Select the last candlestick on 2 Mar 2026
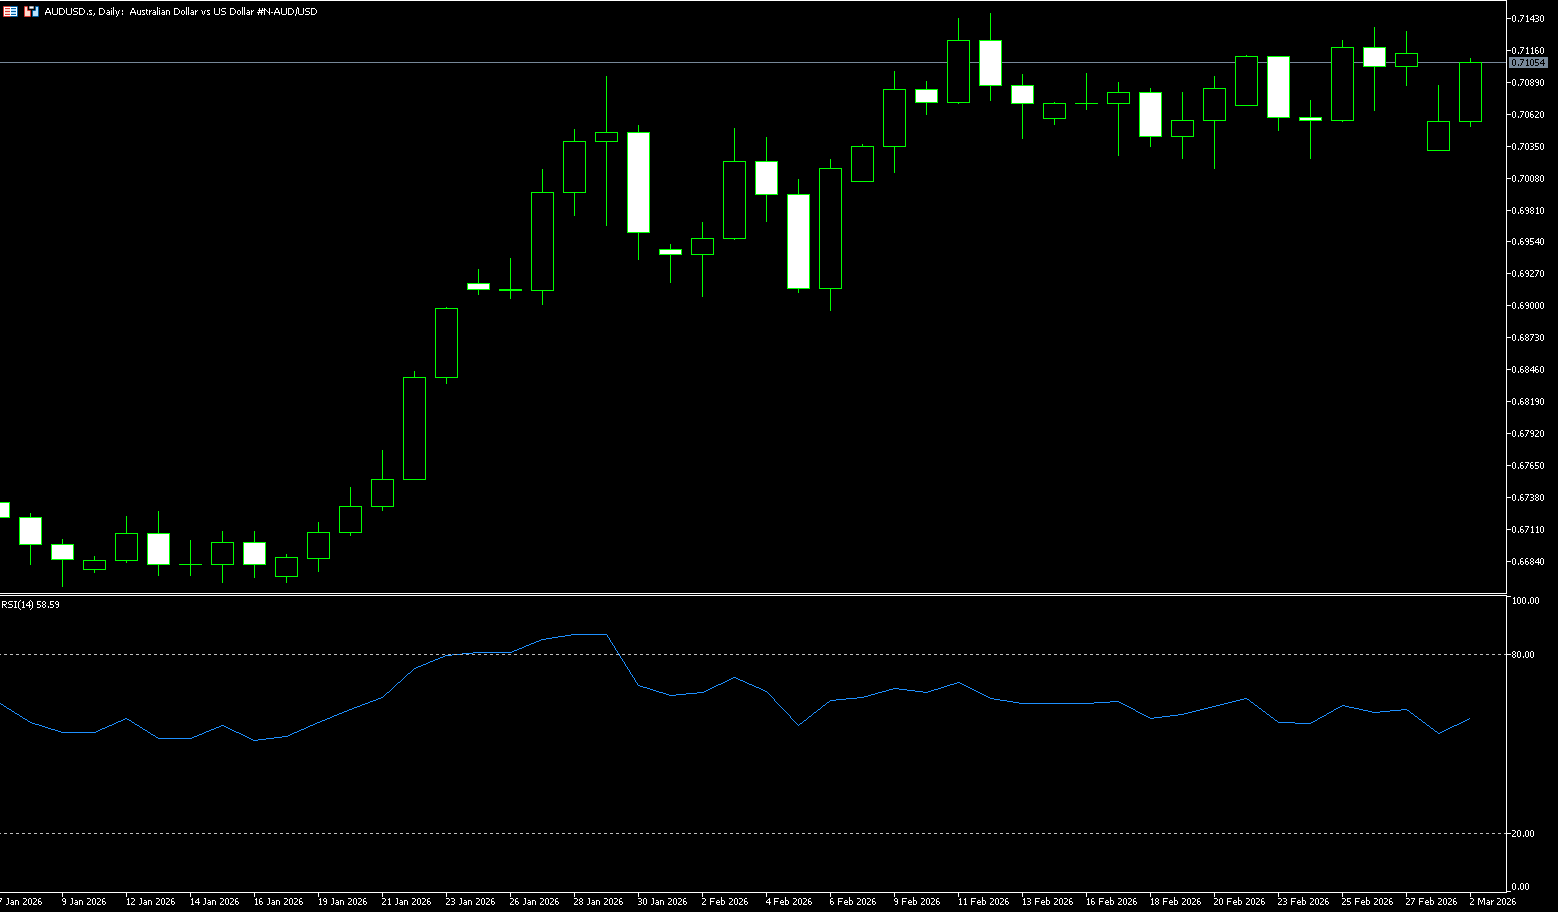The width and height of the screenshot is (1558, 912). pos(1470,92)
